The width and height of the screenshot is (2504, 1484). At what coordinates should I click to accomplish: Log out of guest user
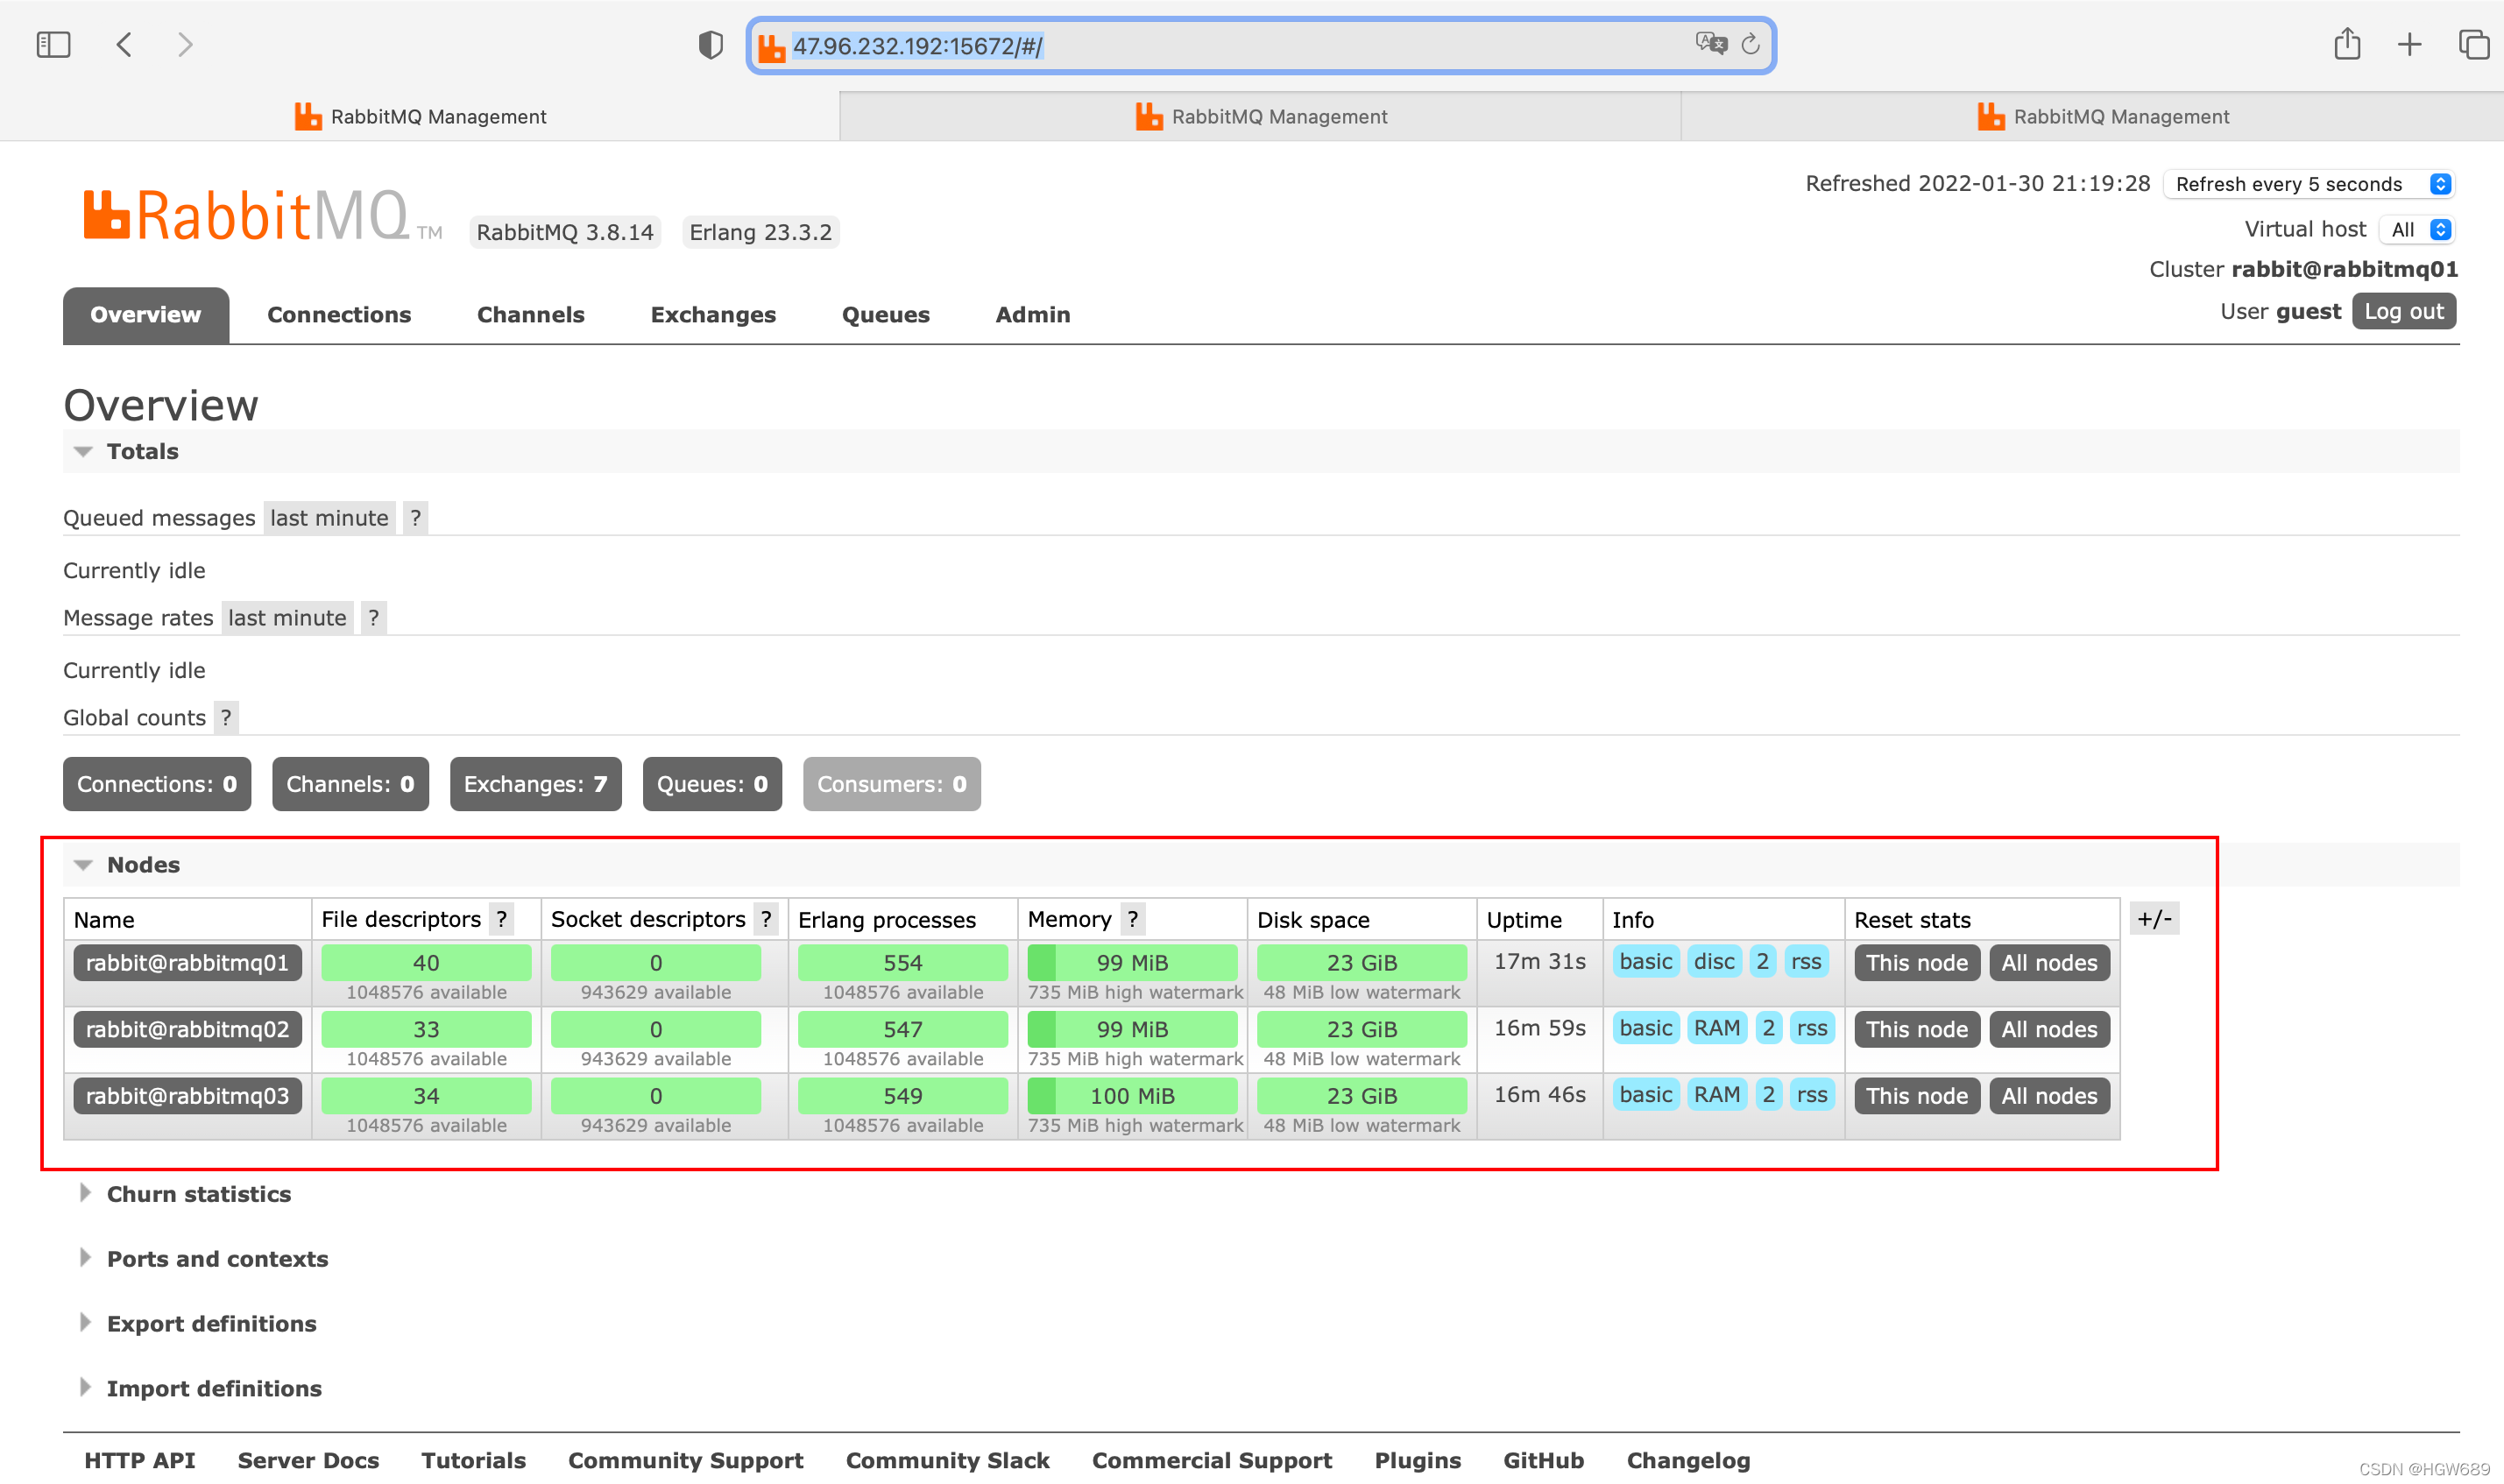click(x=2404, y=311)
